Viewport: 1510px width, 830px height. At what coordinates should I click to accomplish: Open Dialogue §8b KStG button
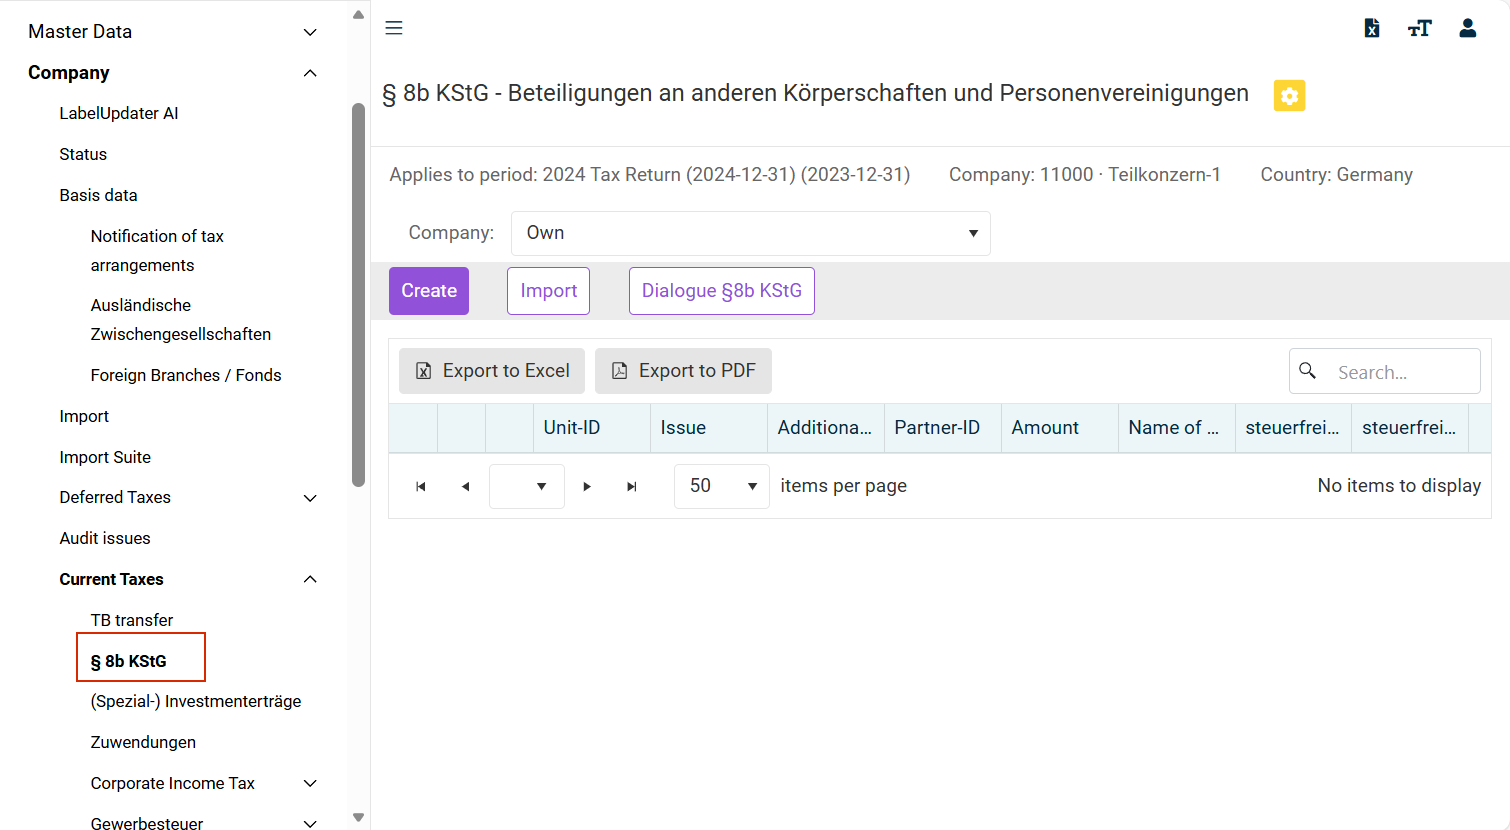722,291
